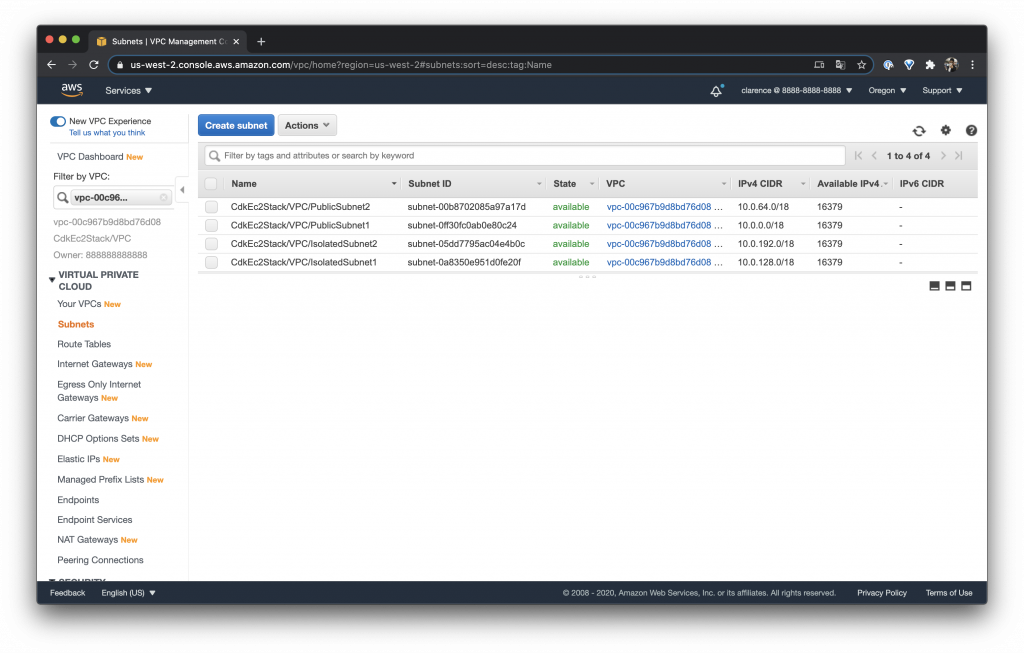Collapse Virtual Private Cloud section

tap(52, 279)
